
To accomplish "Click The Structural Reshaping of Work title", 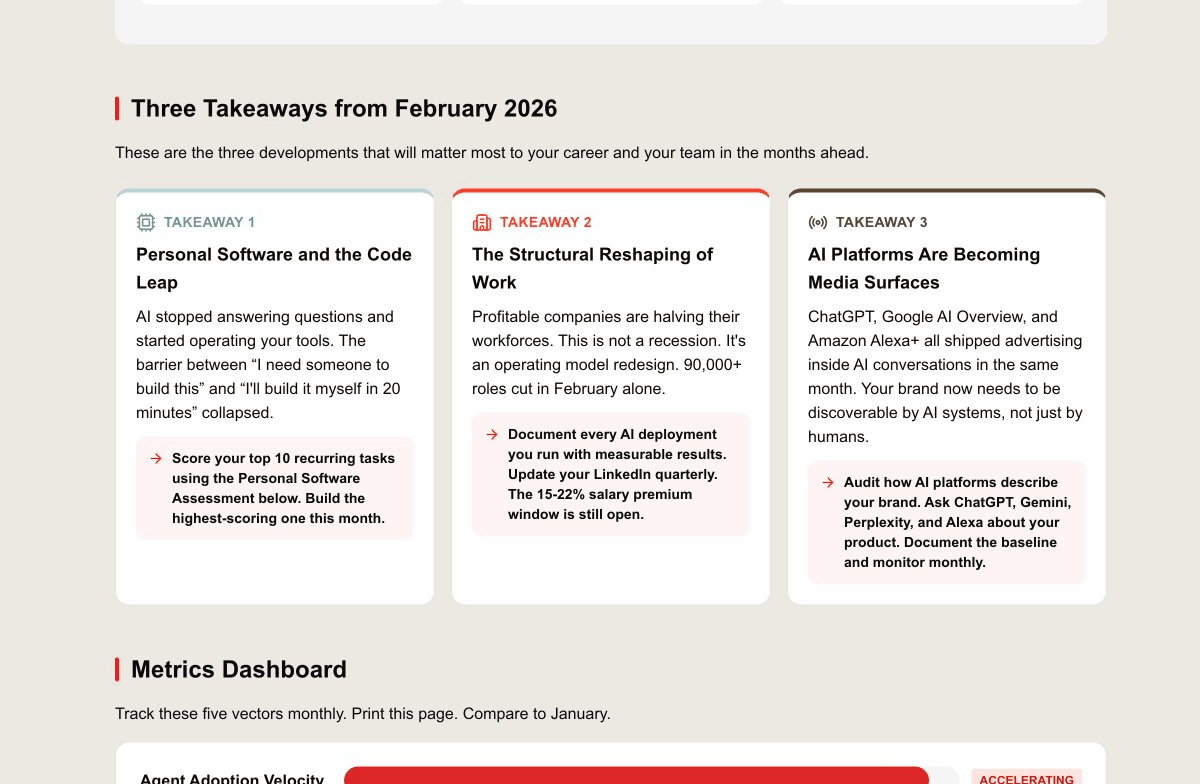I will tap(592, 268).
